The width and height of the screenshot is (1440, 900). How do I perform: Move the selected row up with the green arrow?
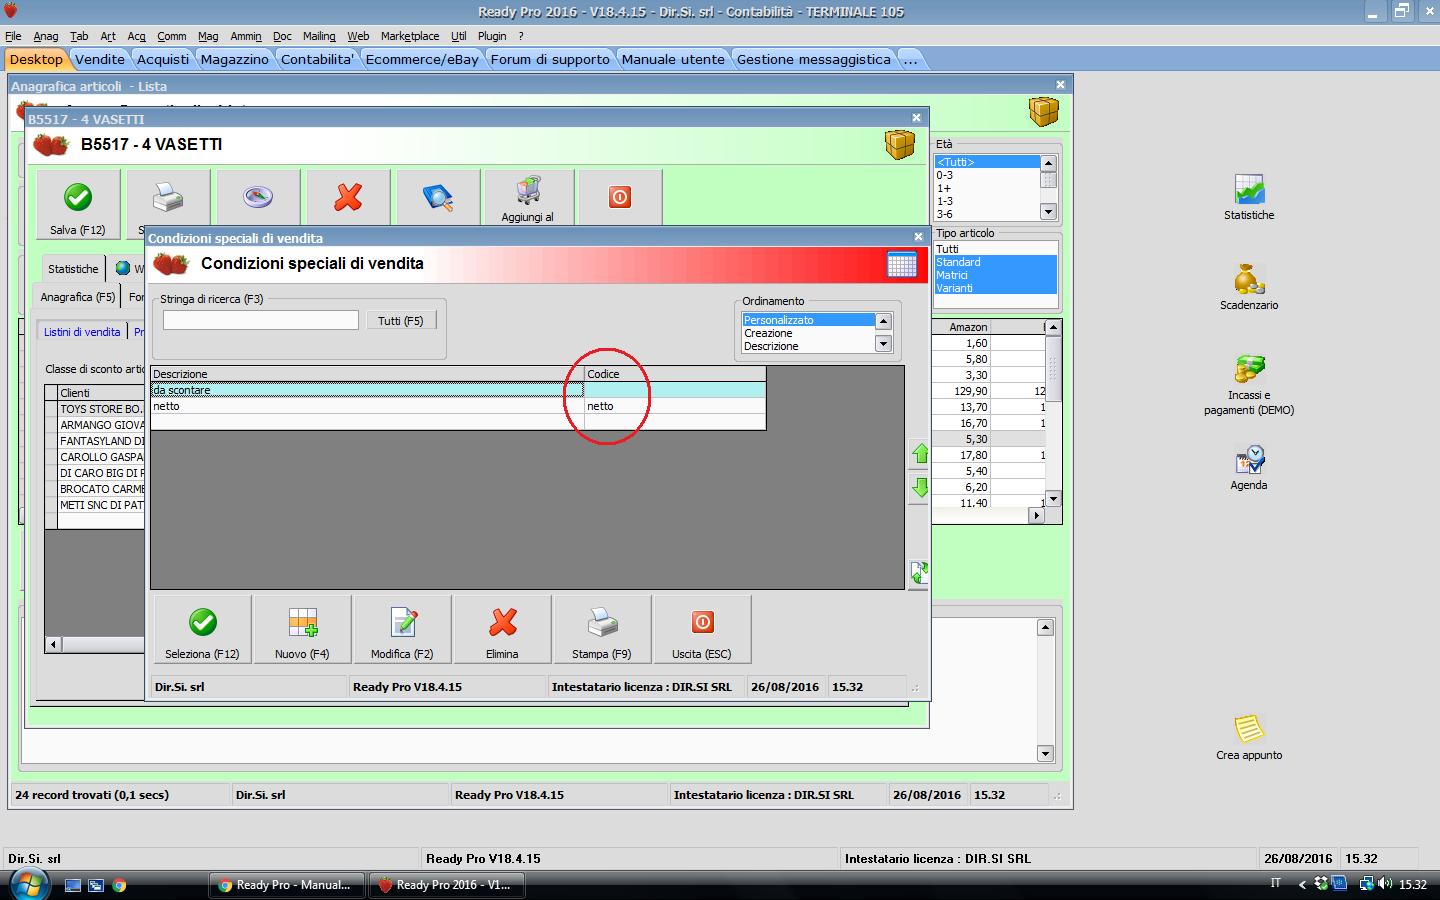tap(920, 454)
